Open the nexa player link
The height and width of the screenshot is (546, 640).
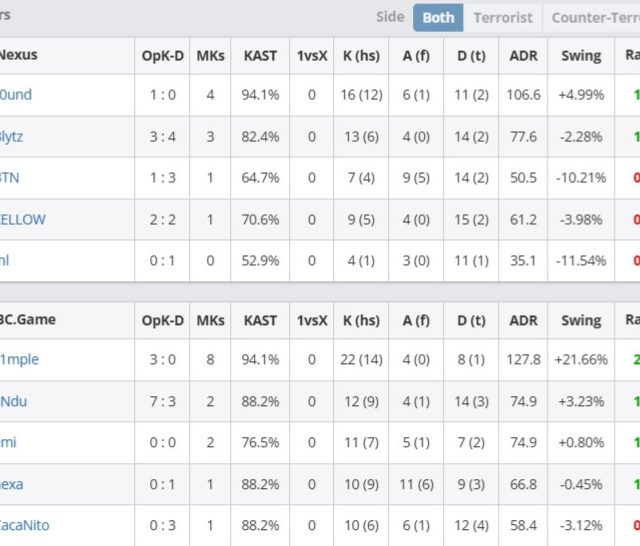click(12, 483)
